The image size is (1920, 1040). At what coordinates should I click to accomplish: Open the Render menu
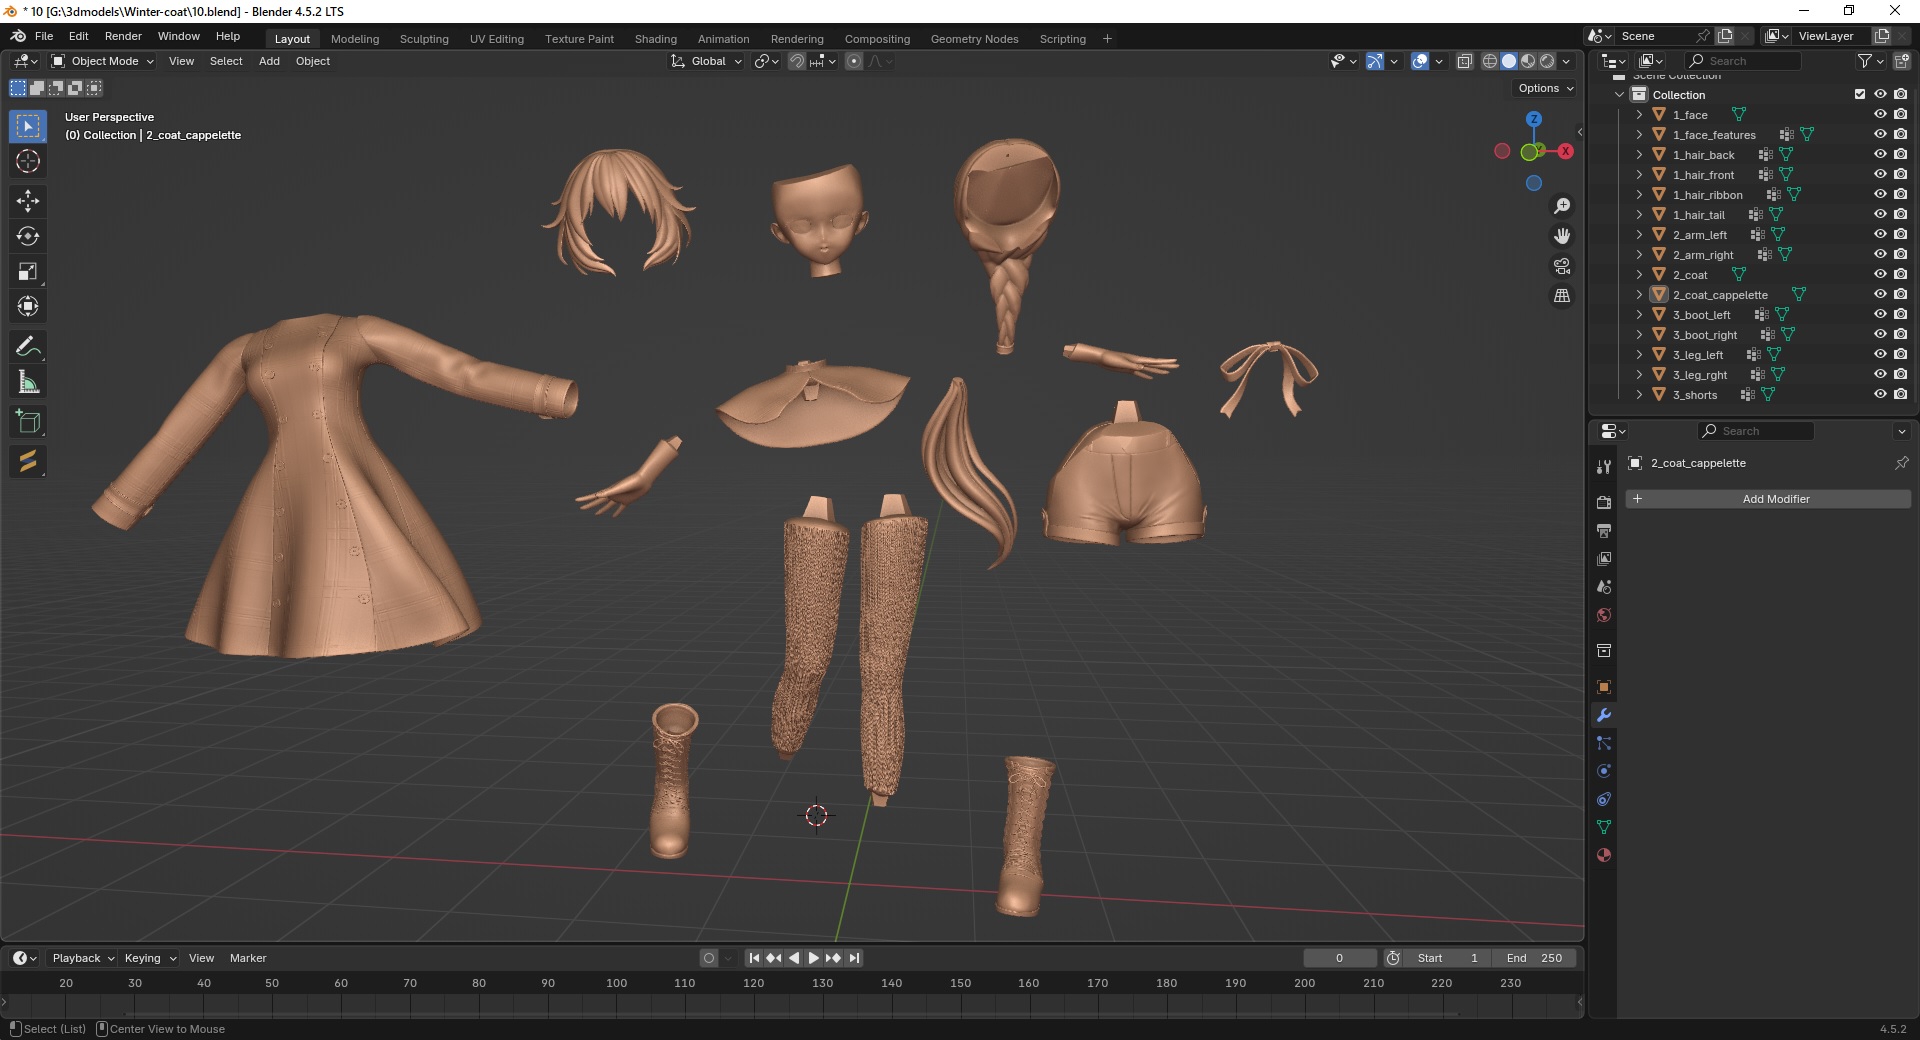(123, 36)
